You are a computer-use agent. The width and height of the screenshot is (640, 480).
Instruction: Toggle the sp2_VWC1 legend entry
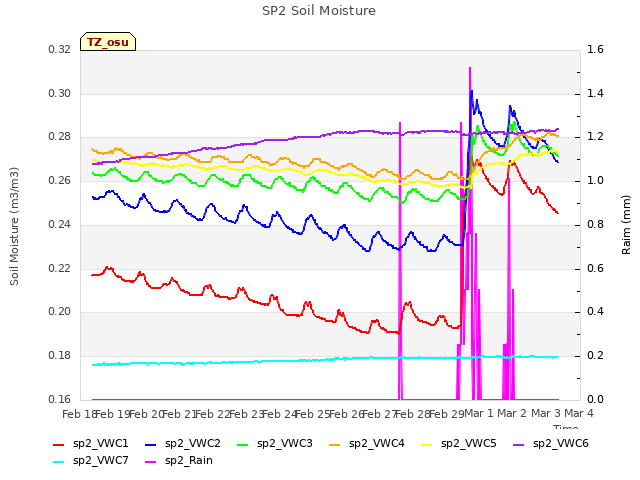91,444
